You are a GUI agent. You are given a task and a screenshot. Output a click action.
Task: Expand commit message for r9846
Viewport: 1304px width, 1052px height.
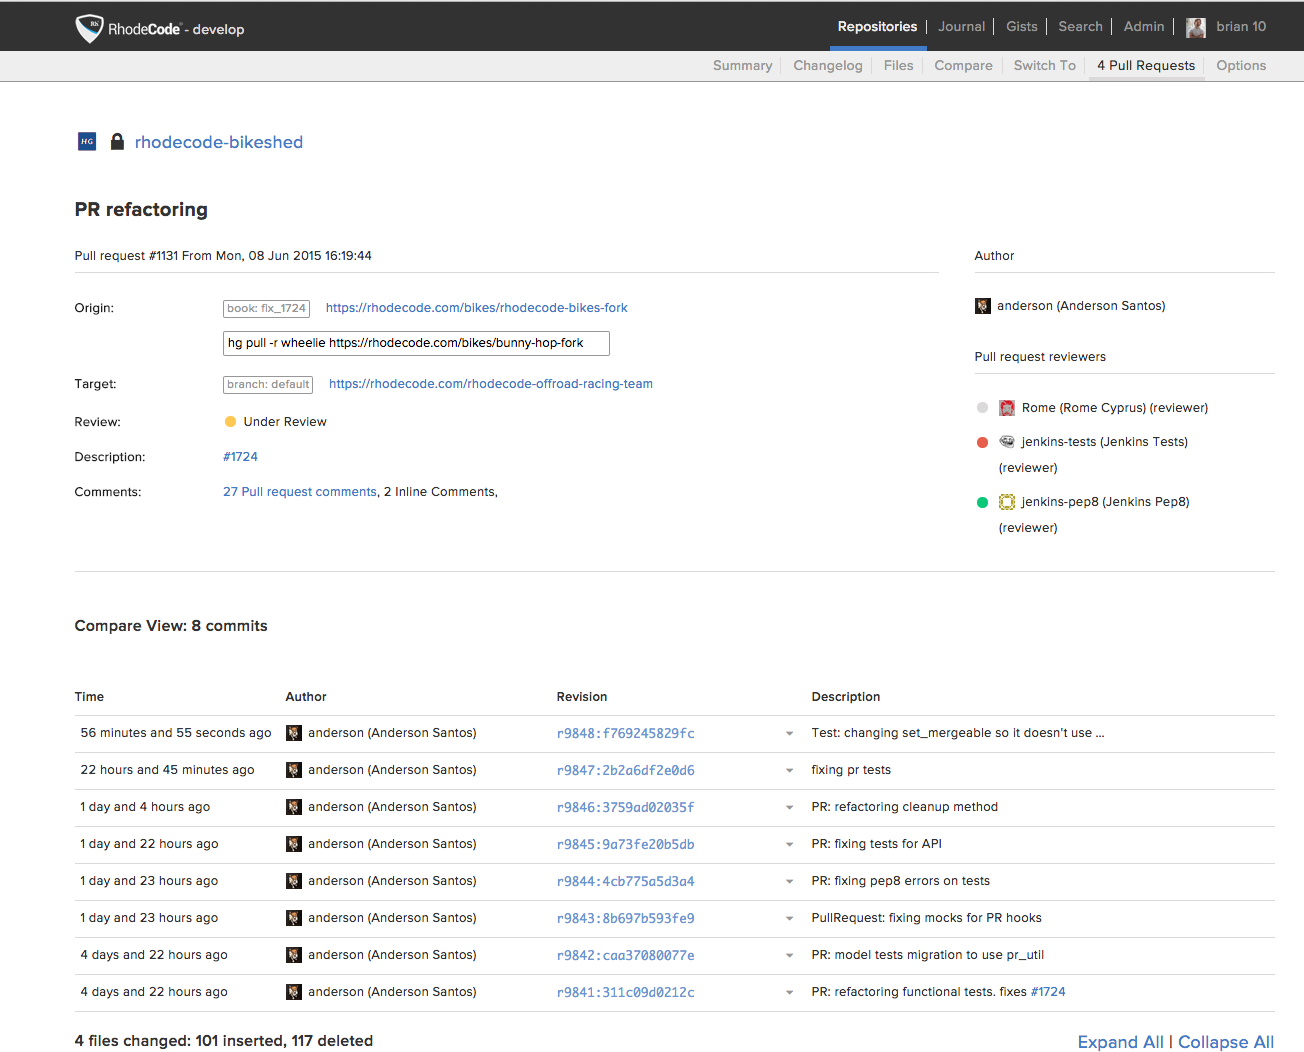789,808
